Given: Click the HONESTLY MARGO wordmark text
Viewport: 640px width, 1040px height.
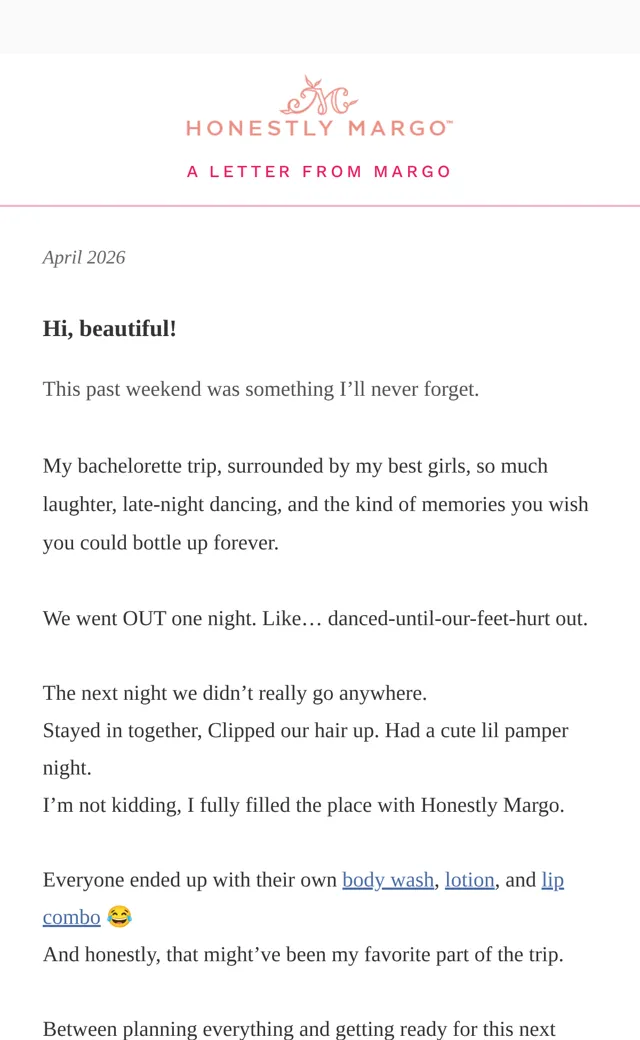Looking at the screenshot, I should (319, 128).
